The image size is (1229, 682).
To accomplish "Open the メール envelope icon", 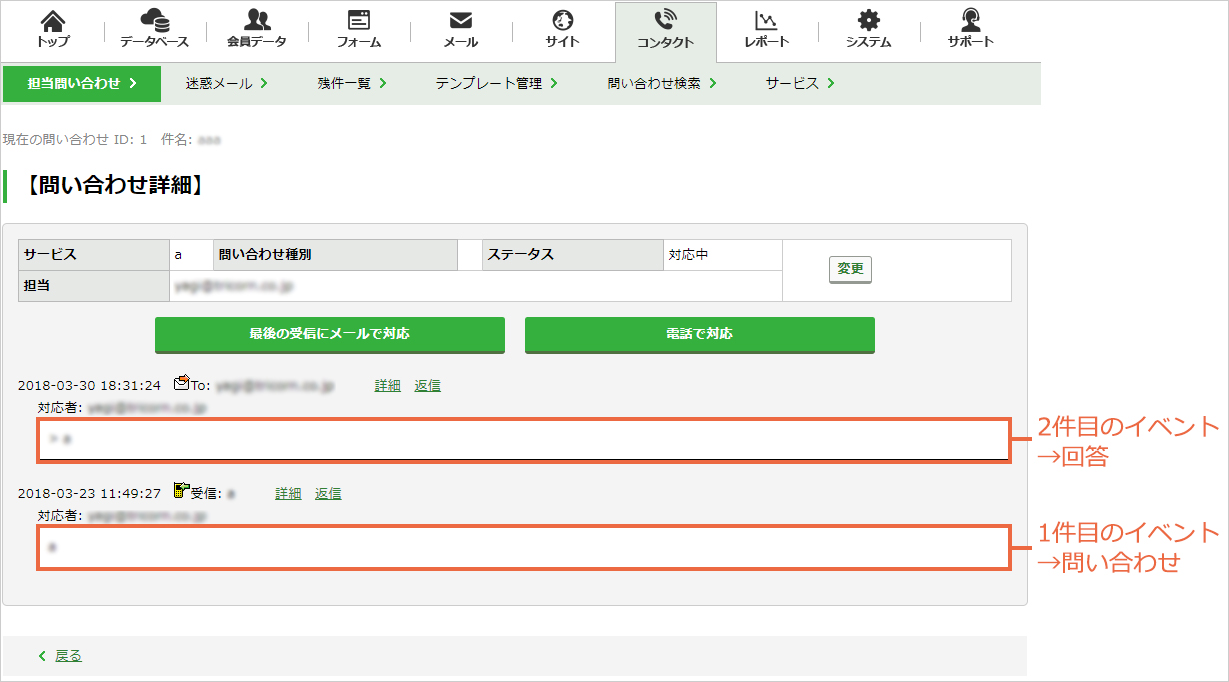I will click(460, 20).
